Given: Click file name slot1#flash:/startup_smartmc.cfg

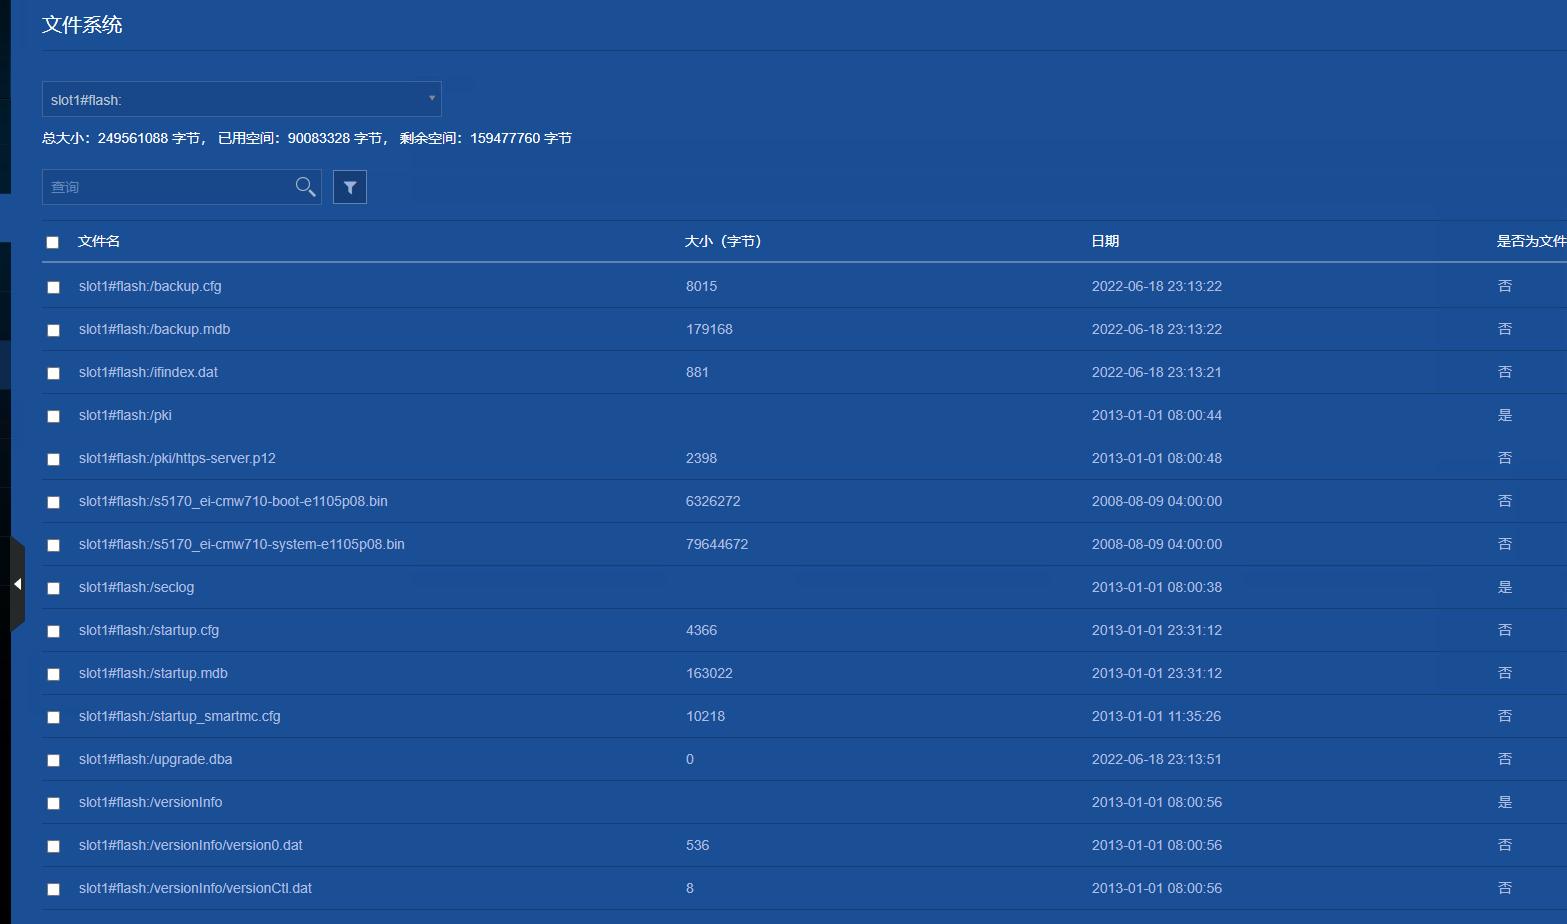Looking at the screenshot, I should tap(180, 716).
